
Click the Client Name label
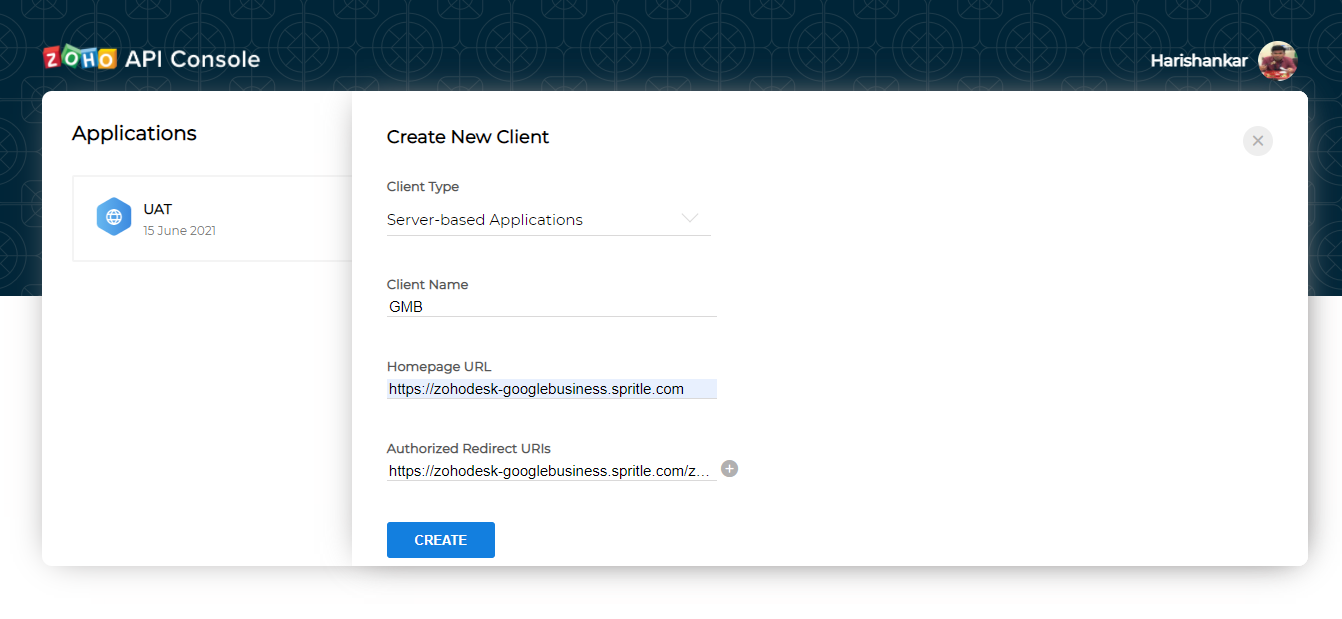coord(428,285)
